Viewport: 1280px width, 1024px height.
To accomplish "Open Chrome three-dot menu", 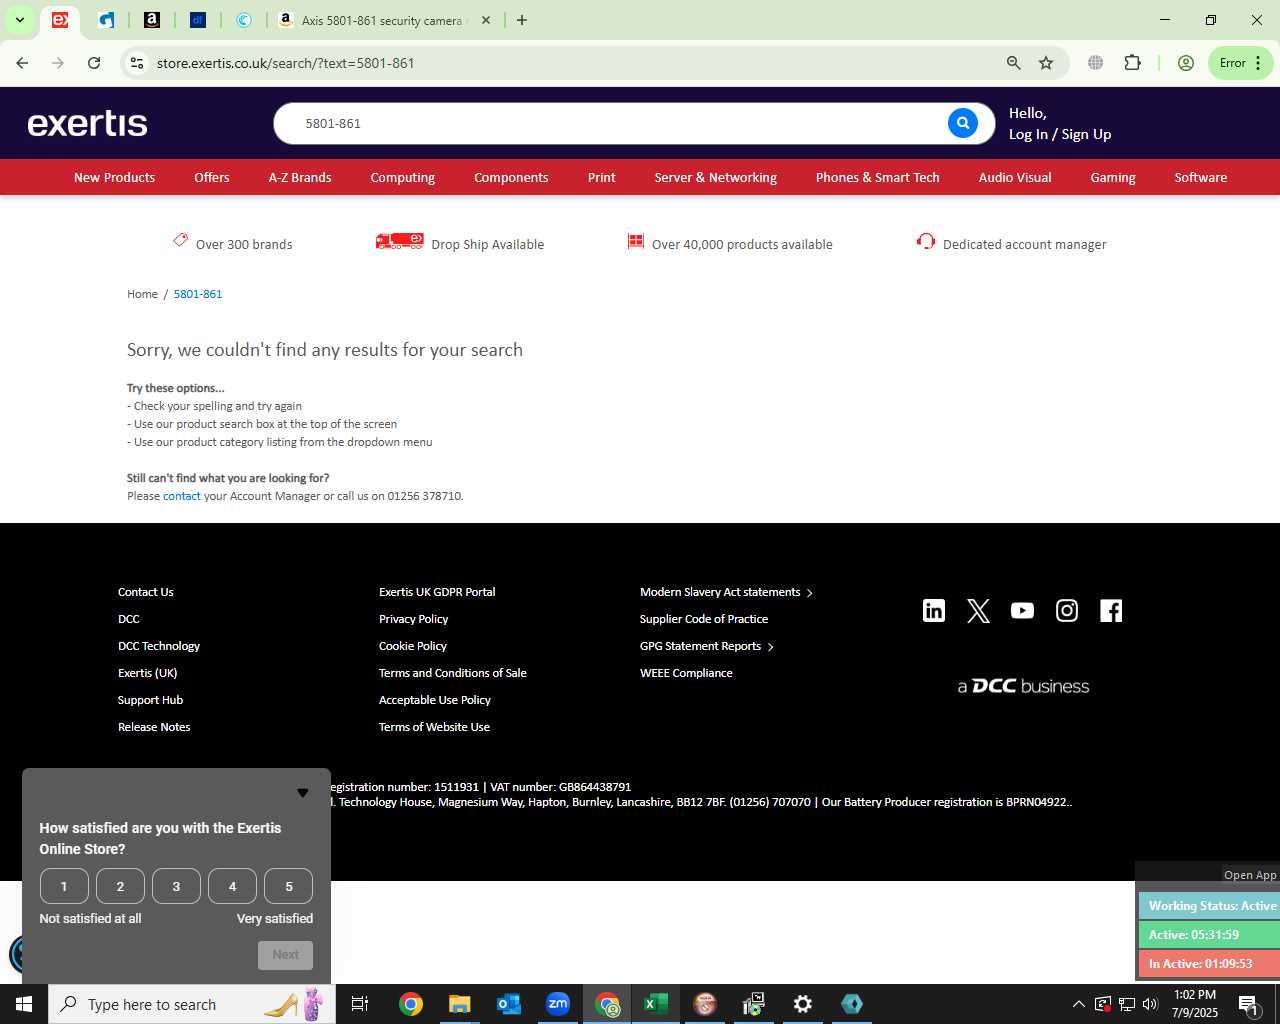I will click(x=1258, y=63).
